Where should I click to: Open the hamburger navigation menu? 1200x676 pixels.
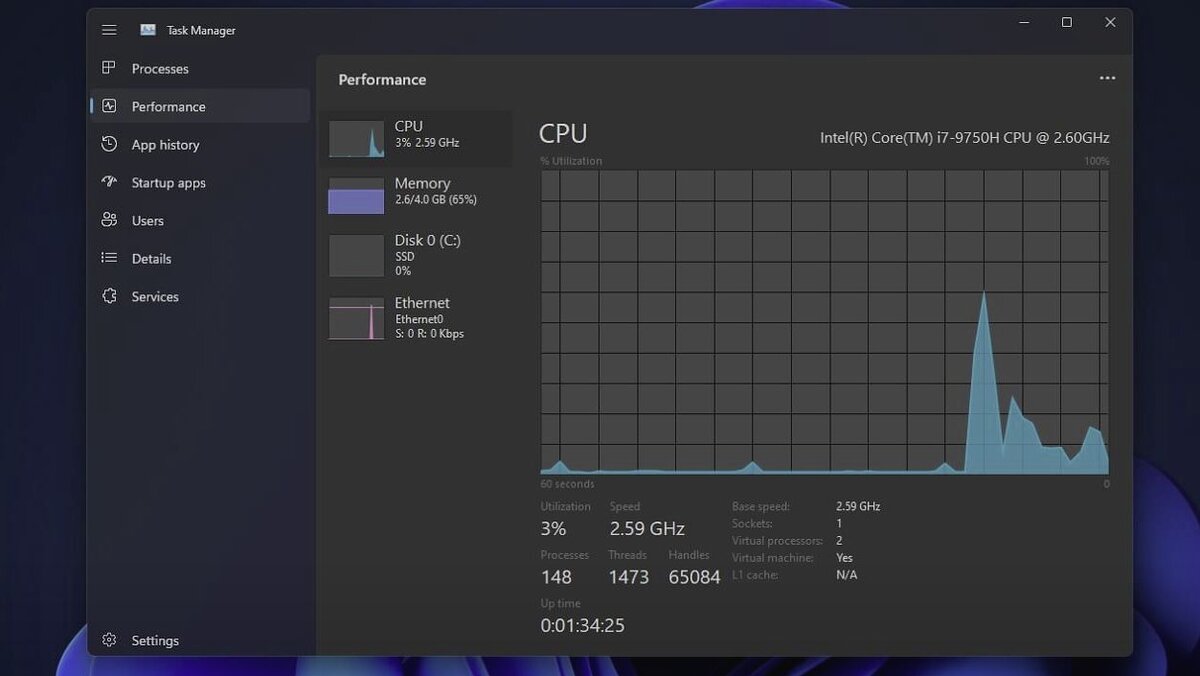[109, 30]
